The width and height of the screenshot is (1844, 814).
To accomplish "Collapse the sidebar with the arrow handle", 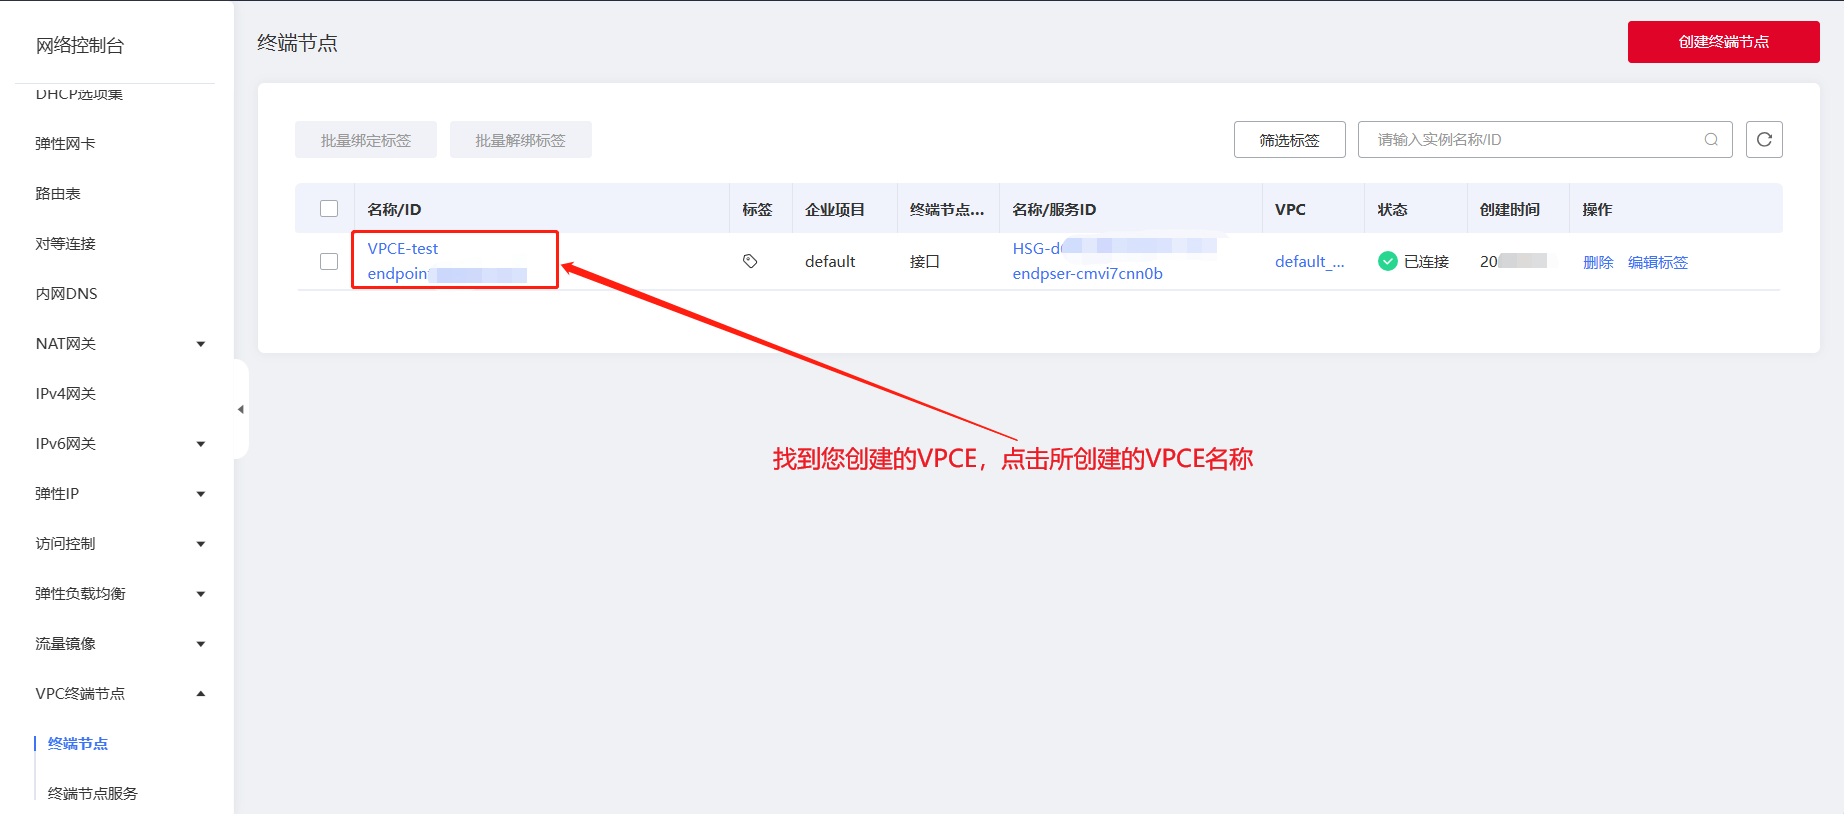I will [241, 409].
